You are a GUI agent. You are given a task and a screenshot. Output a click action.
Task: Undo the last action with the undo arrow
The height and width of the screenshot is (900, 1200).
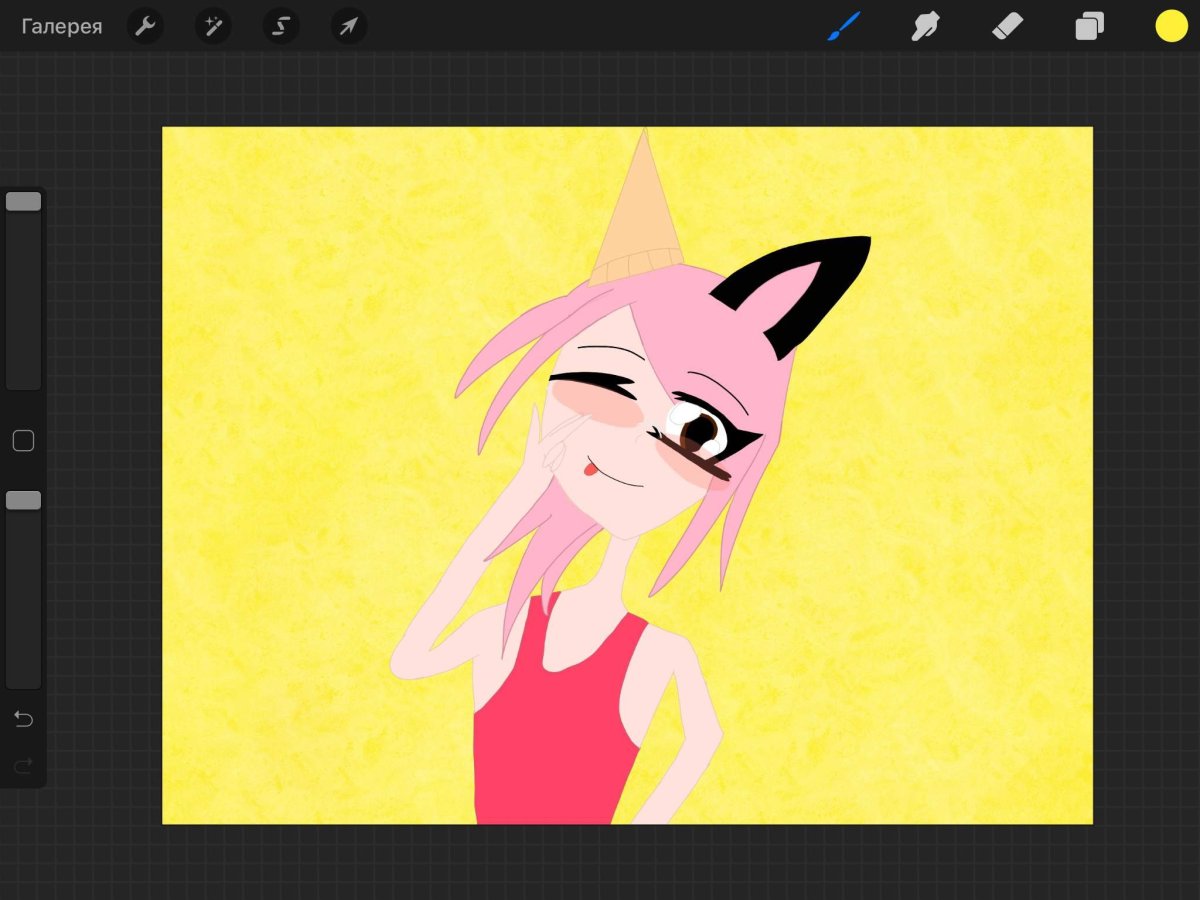pos(23,720)
